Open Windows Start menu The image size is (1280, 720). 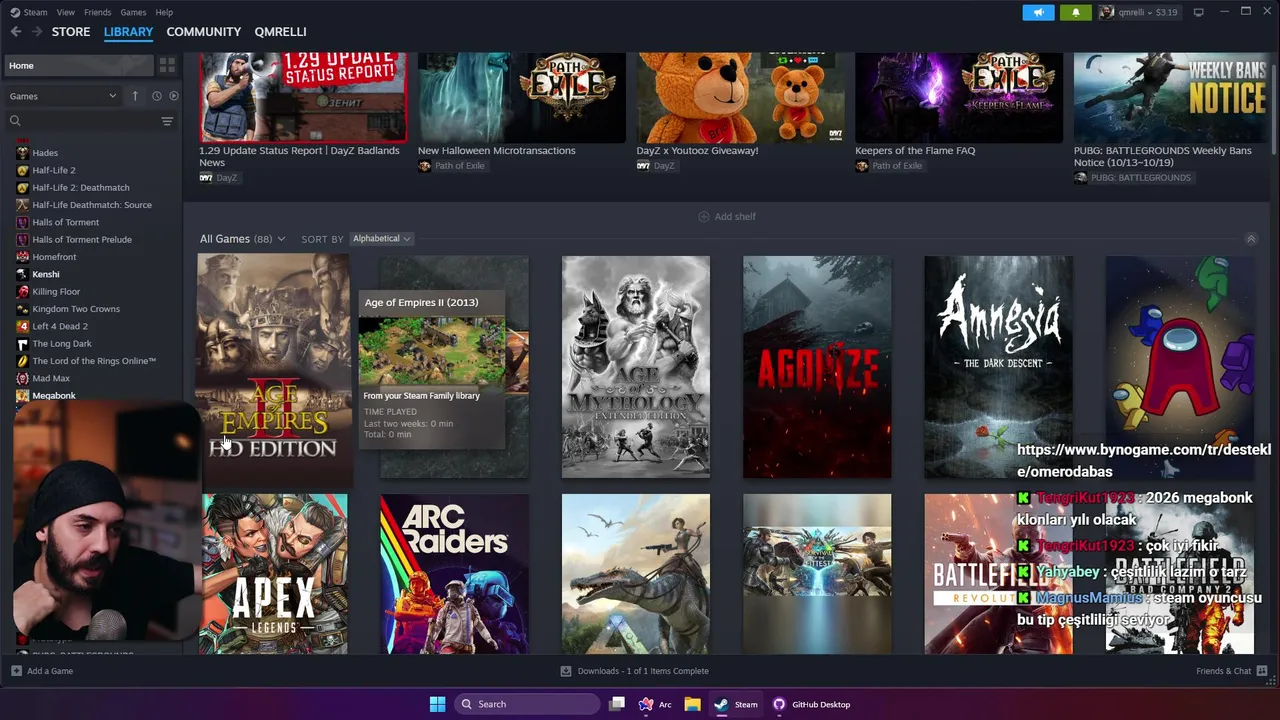(x=437, y=704)
